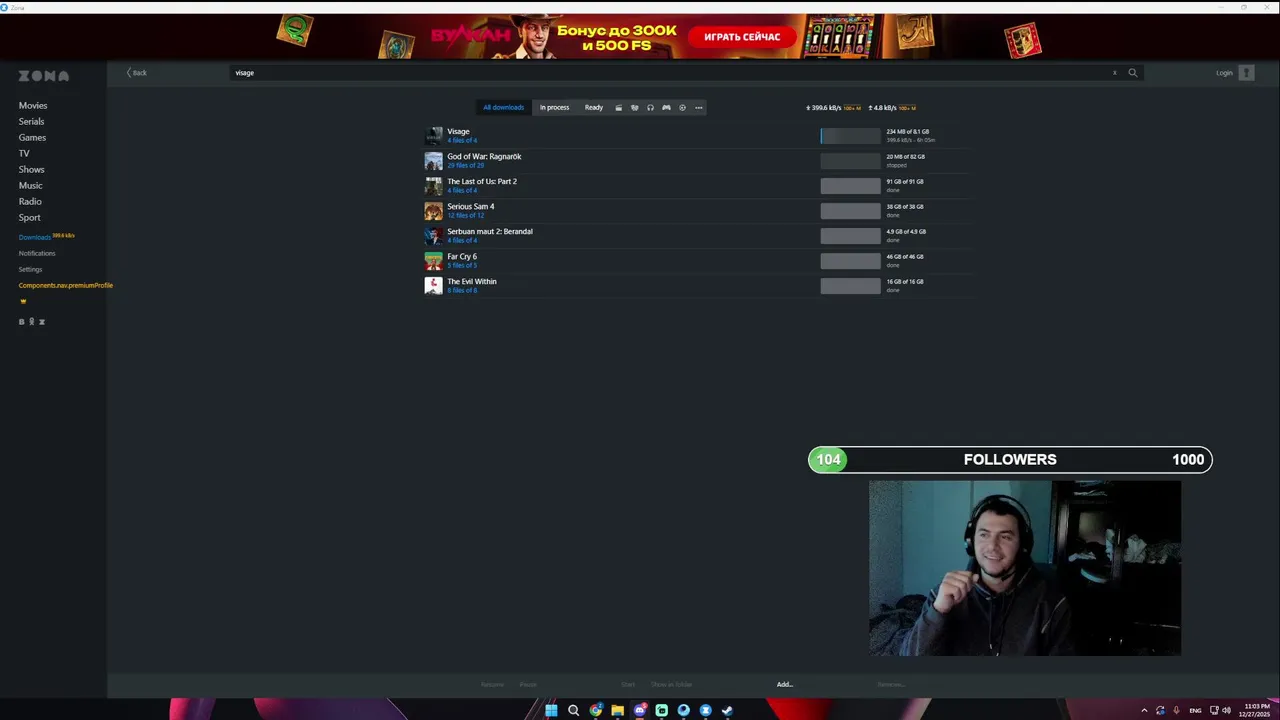Expand The Evil Within '8 files of 8'
The height and width of the screenshot is (720, 1280).
click(x=462, y=291)
